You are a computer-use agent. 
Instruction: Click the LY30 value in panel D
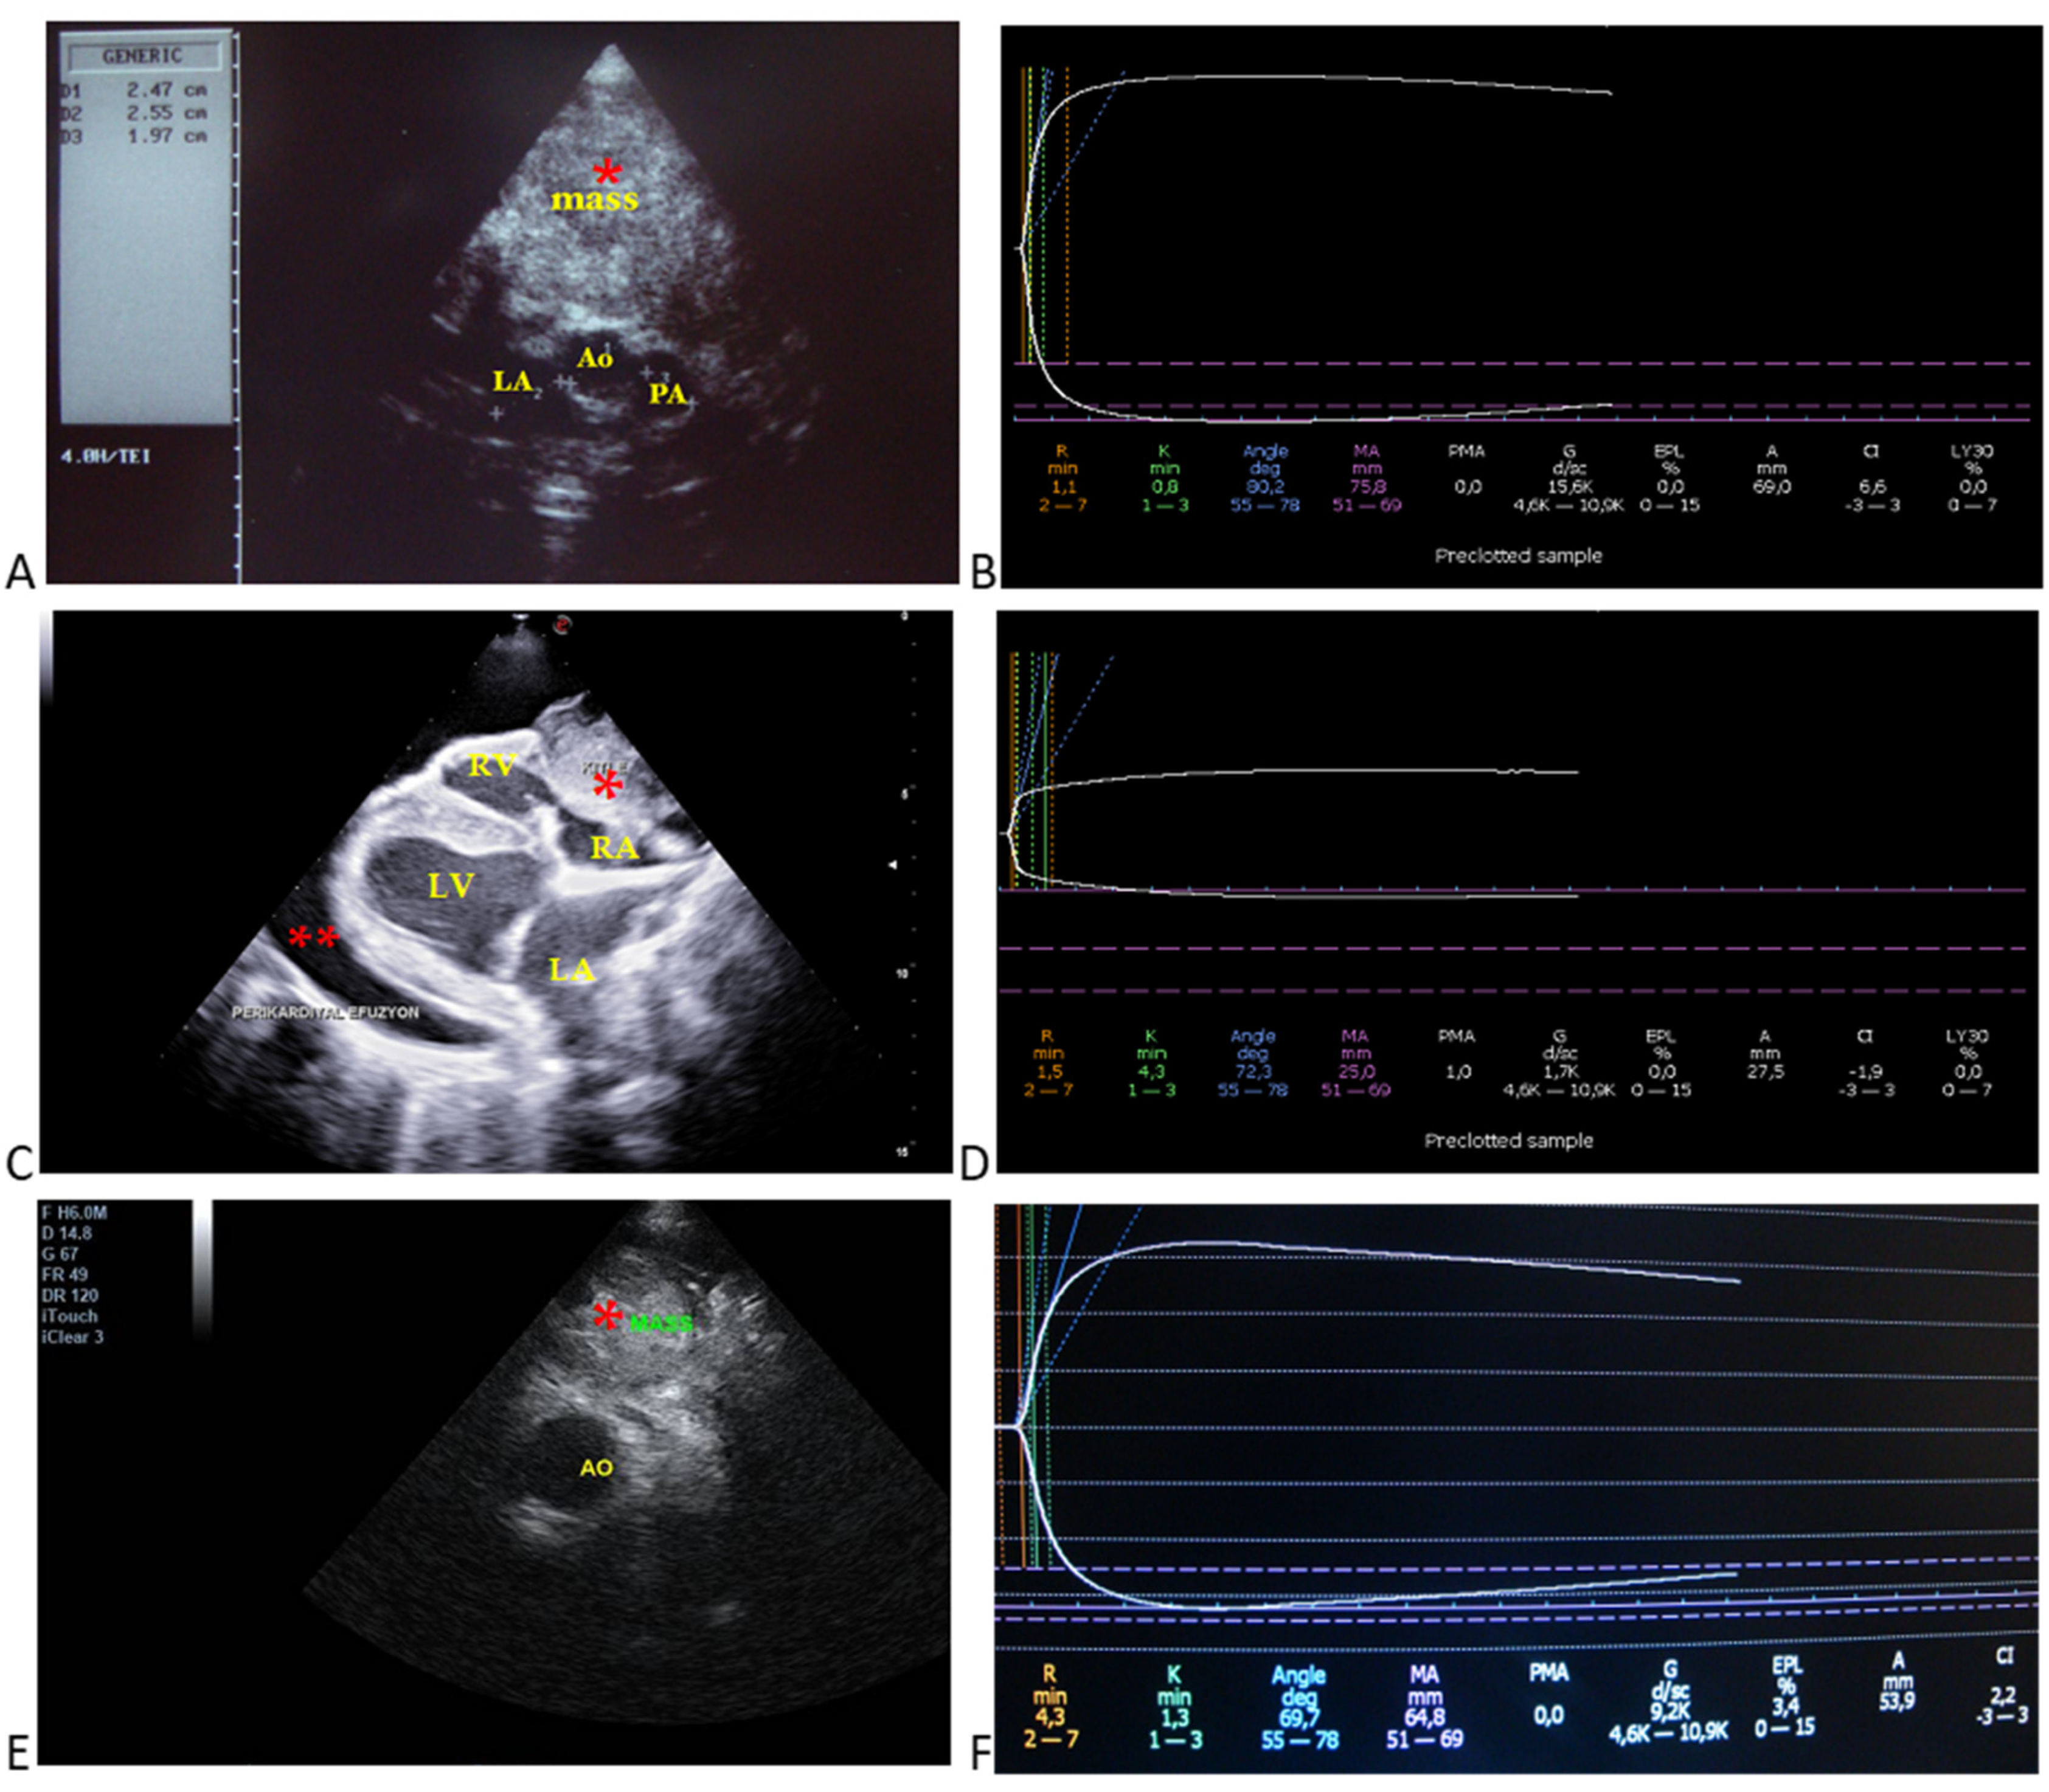click(1967, 1071)
